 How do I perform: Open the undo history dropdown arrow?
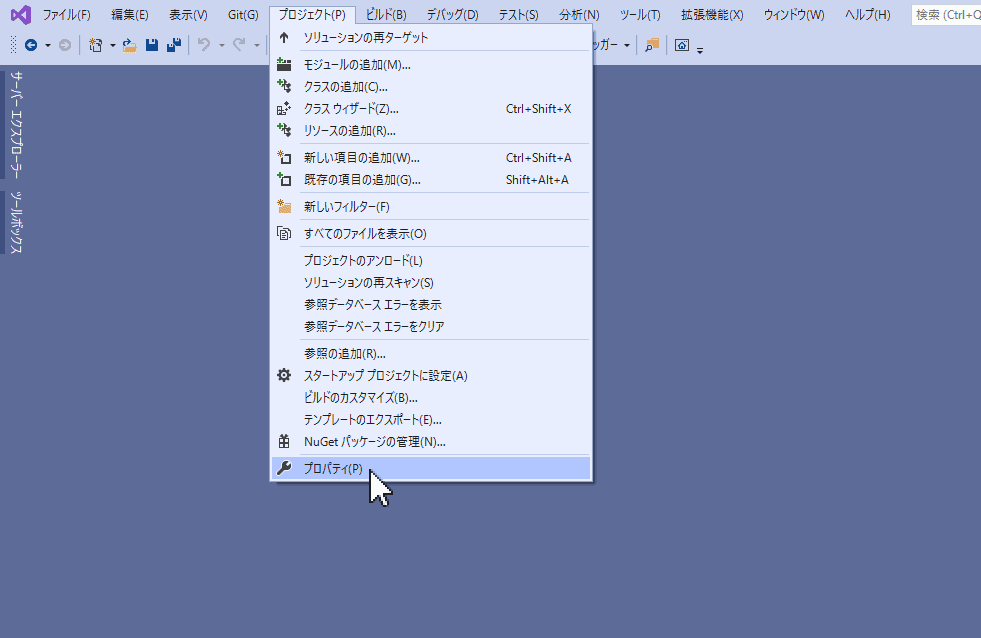[221, 45]
